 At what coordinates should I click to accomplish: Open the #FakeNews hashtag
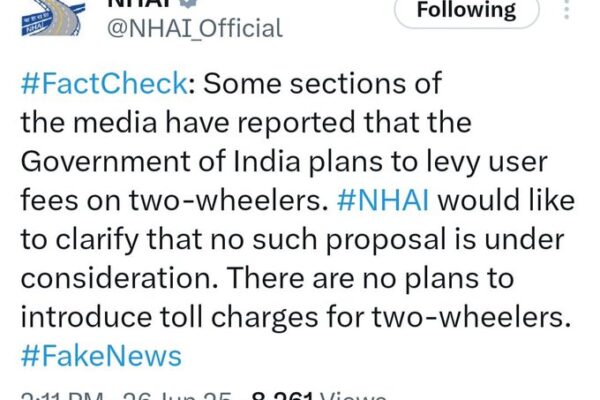(101, 355)
